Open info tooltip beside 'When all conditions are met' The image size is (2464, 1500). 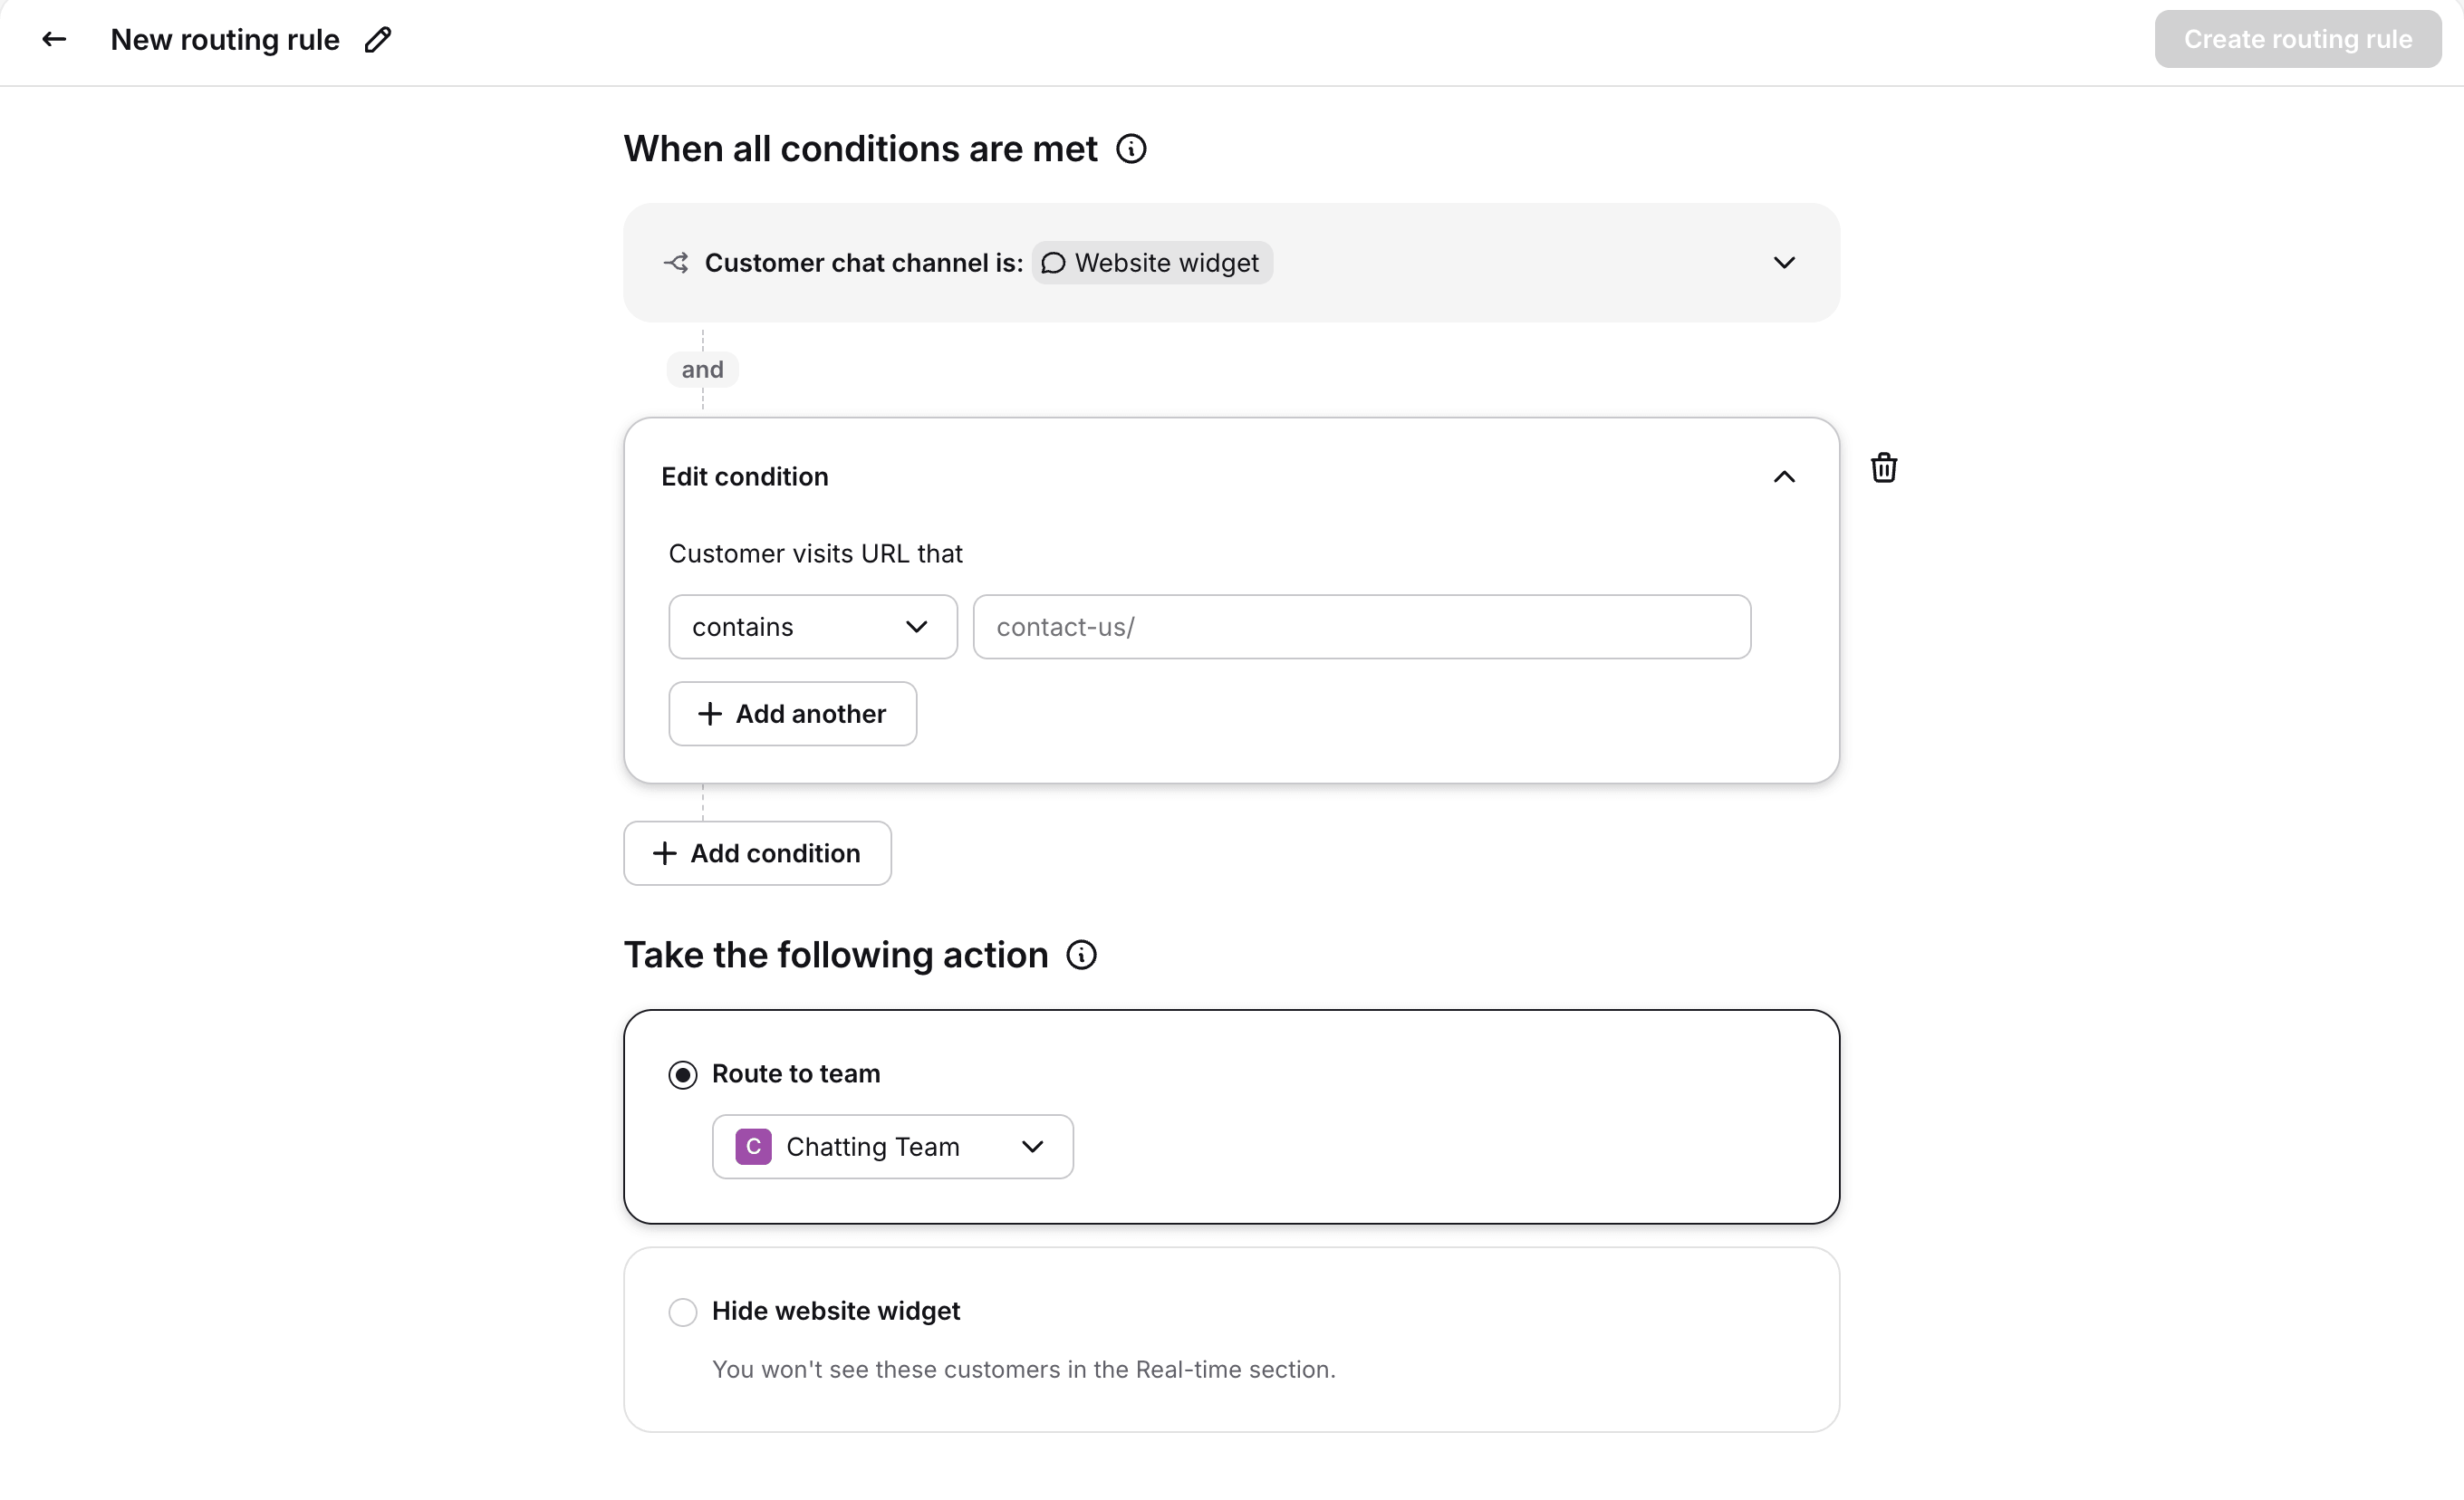(1131, 149)
